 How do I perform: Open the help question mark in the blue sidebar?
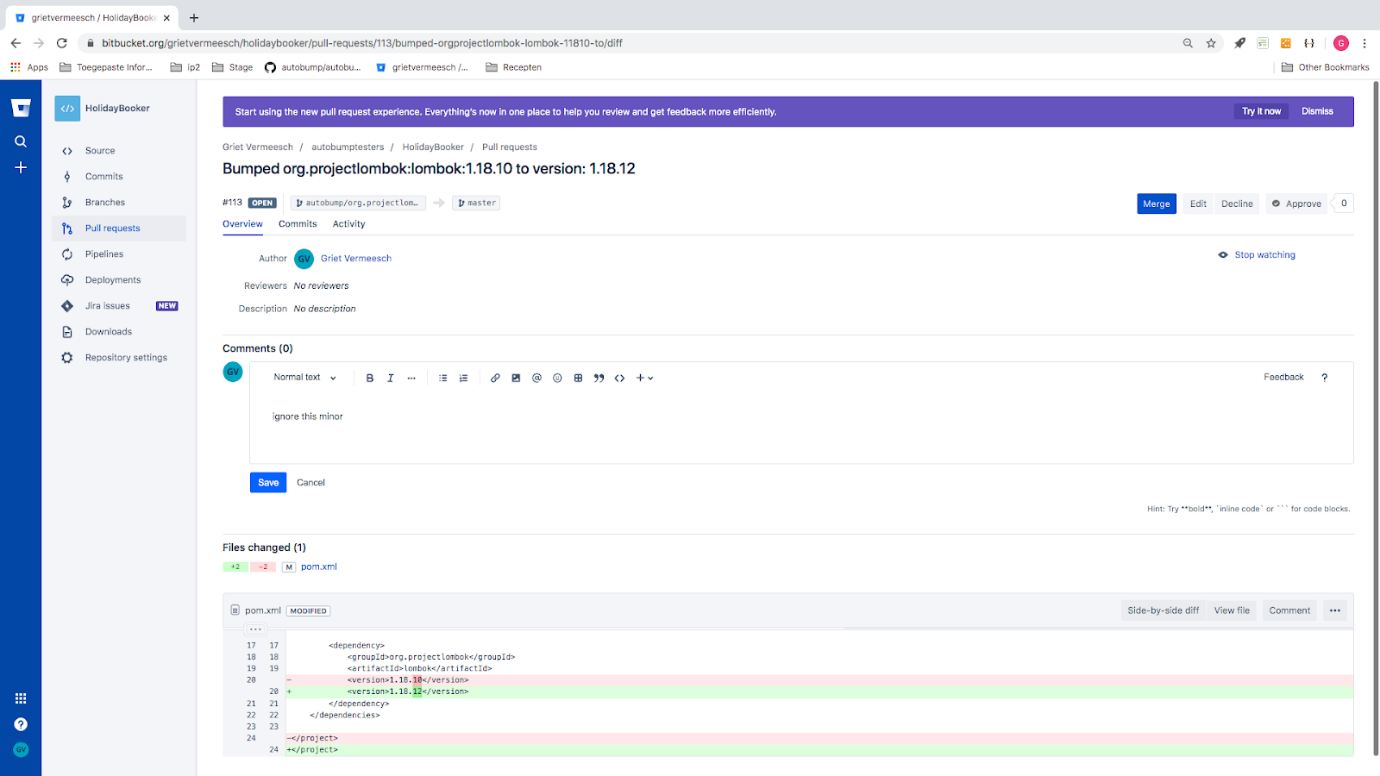pyautogui.click(x=20, y=724)
